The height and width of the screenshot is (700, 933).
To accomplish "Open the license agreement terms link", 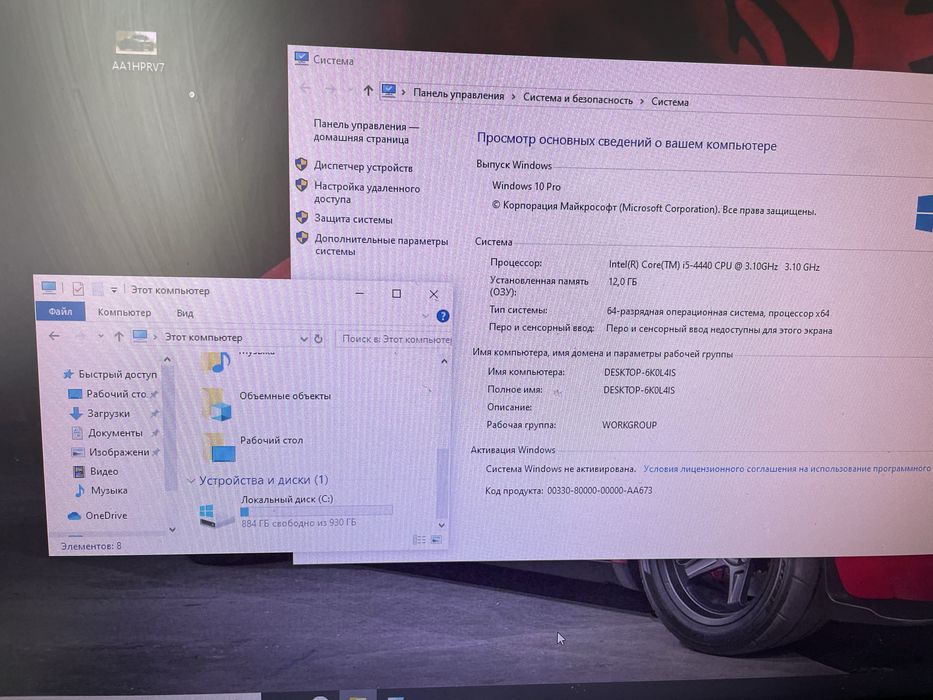I will pyautogui.click(x=787, y=469).
